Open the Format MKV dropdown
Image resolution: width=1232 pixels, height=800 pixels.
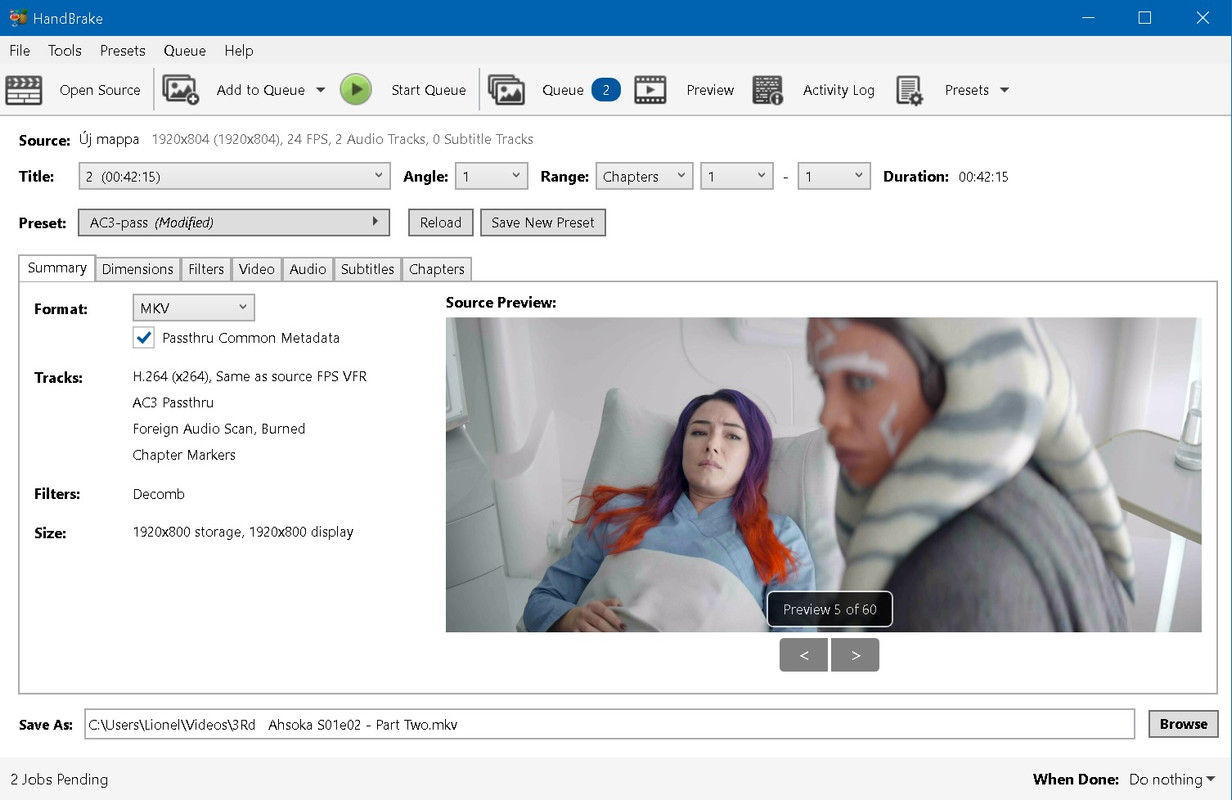[x=193, y=308]
